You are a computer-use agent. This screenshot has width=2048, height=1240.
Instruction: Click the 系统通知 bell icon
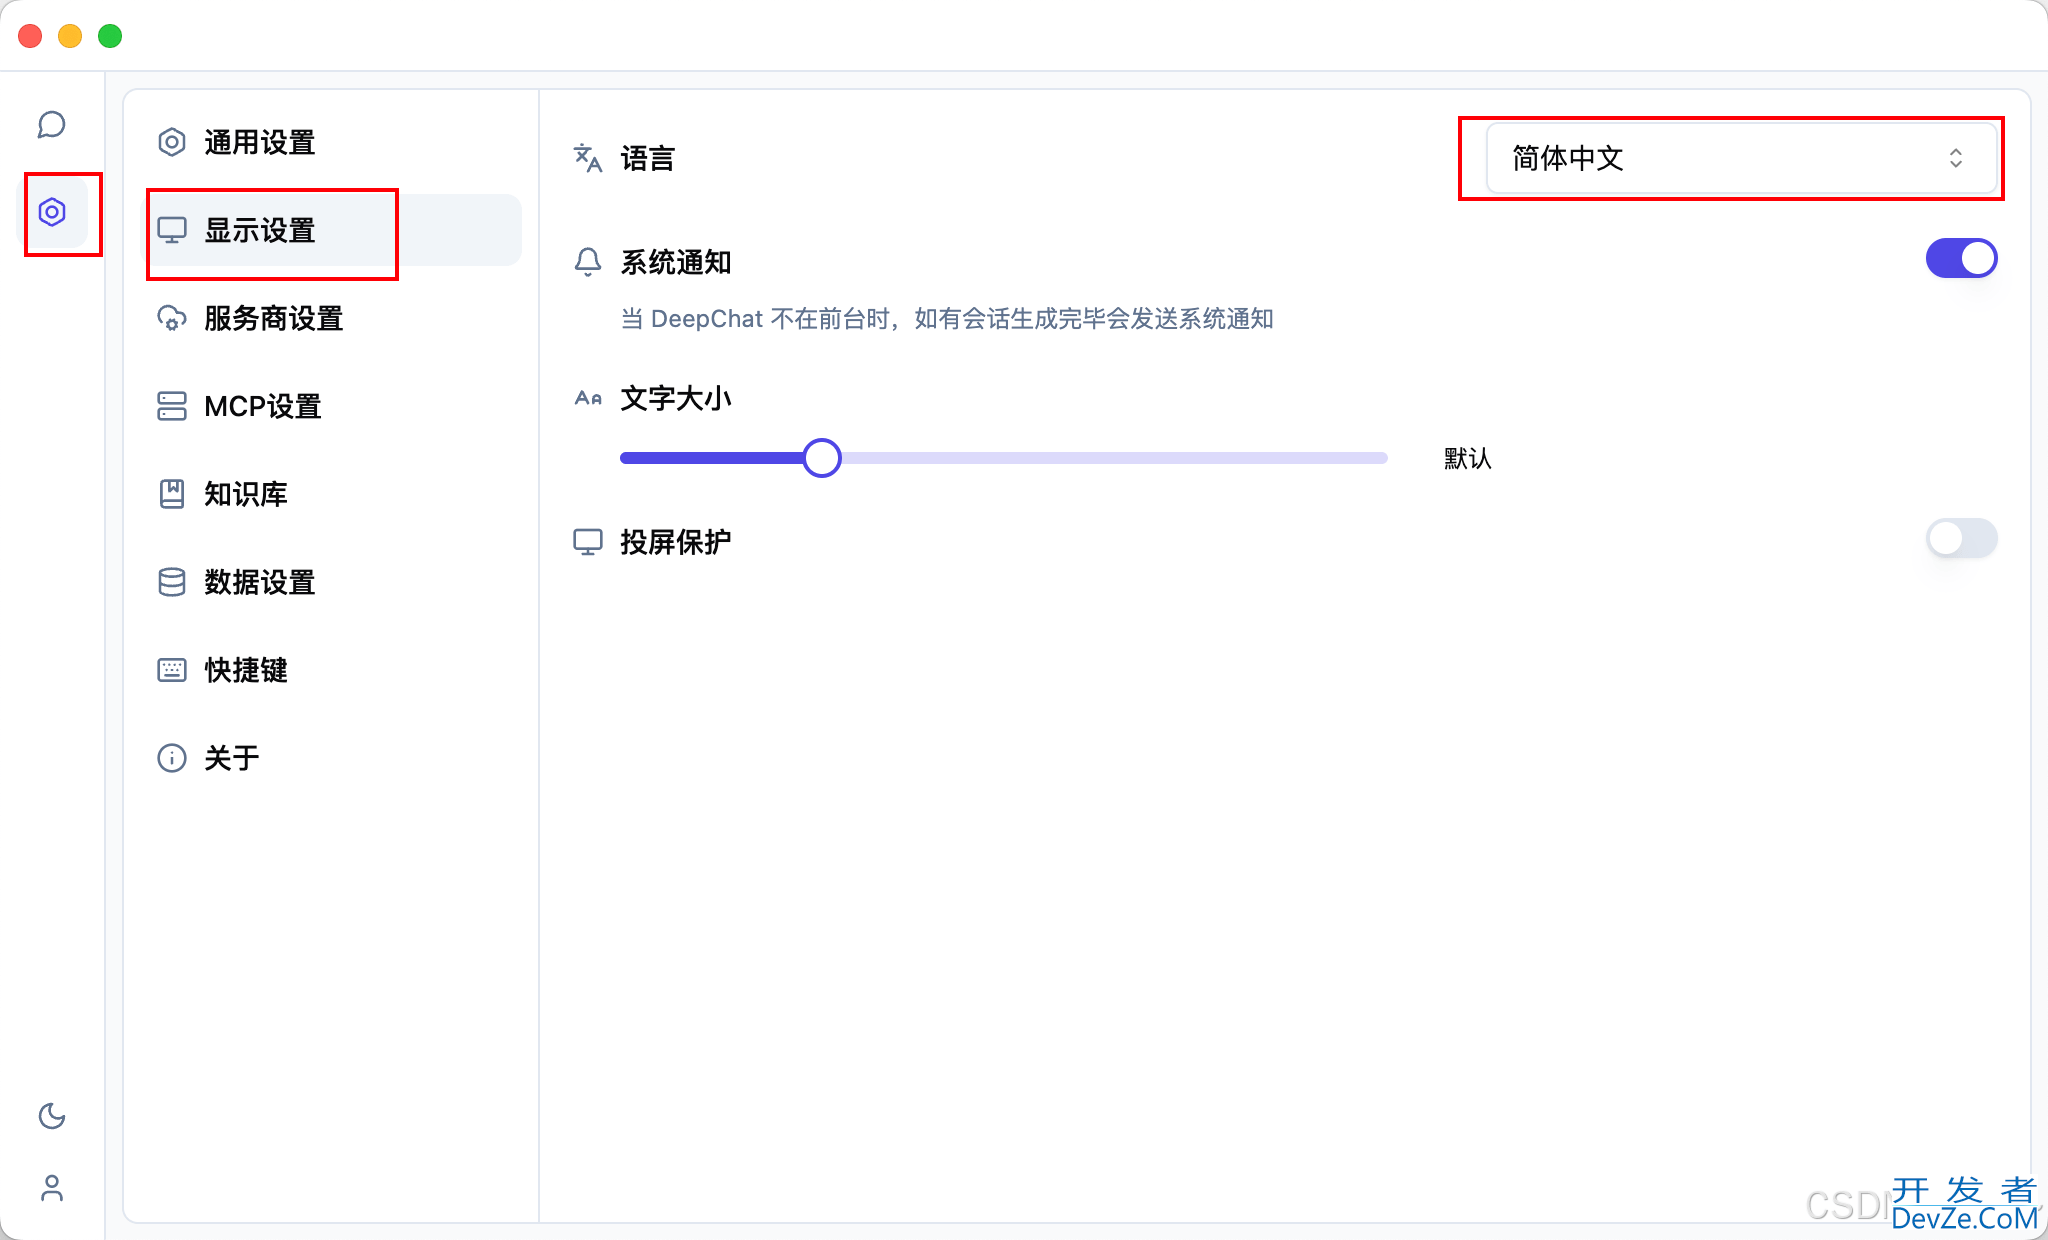tap(588, 262)
